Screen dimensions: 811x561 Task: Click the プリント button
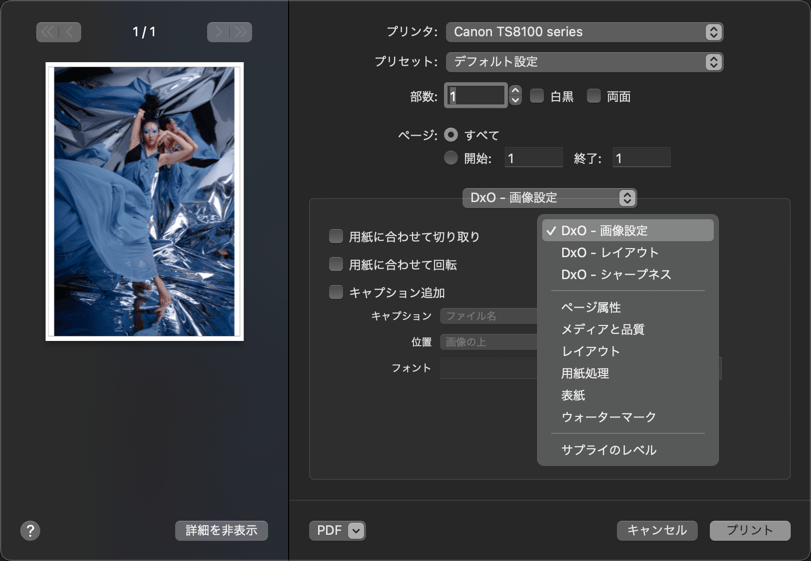pos(750,530)
